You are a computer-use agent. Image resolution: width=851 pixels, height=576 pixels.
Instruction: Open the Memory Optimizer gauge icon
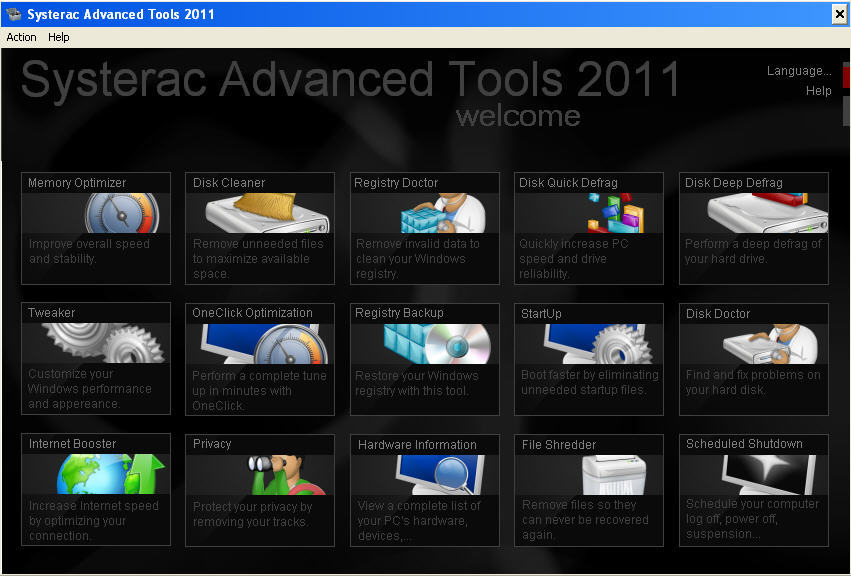[122, 213]
